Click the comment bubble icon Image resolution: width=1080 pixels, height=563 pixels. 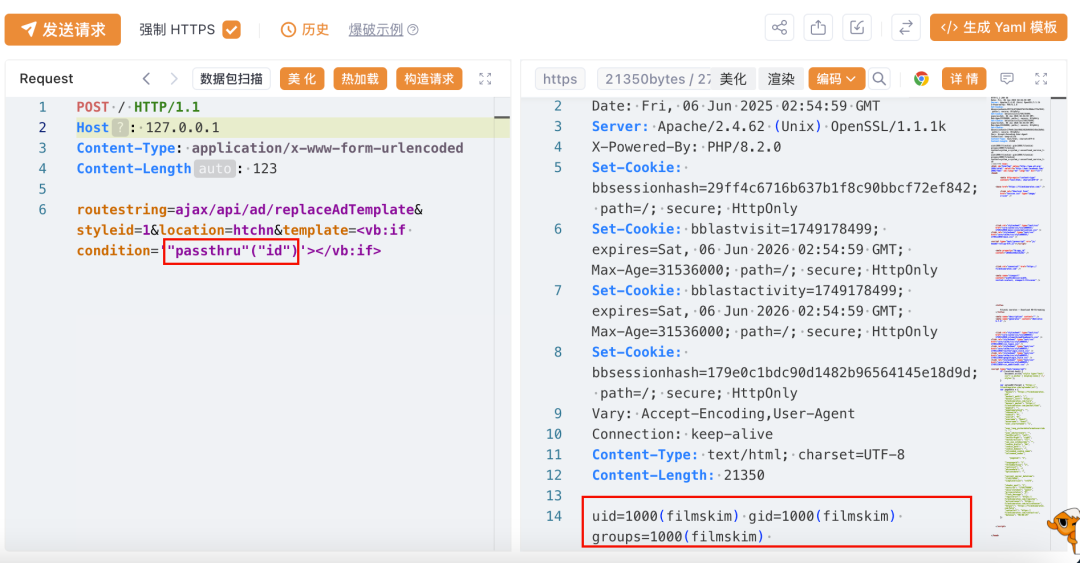pos(1007,79)
